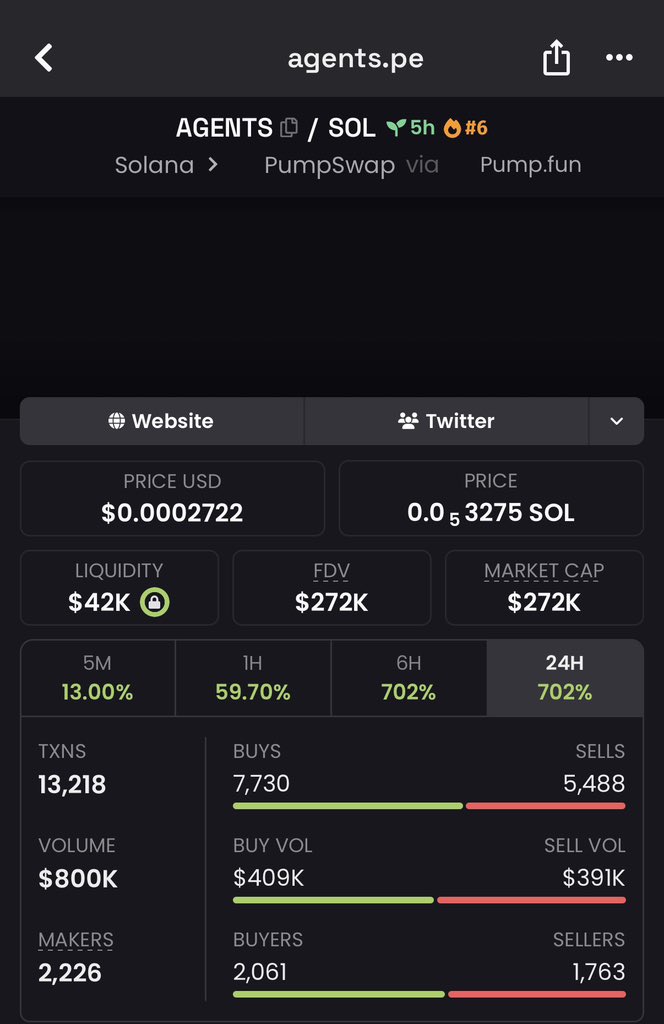Tap the back arrow icon
664x1024 pixels.
(44, 58)
